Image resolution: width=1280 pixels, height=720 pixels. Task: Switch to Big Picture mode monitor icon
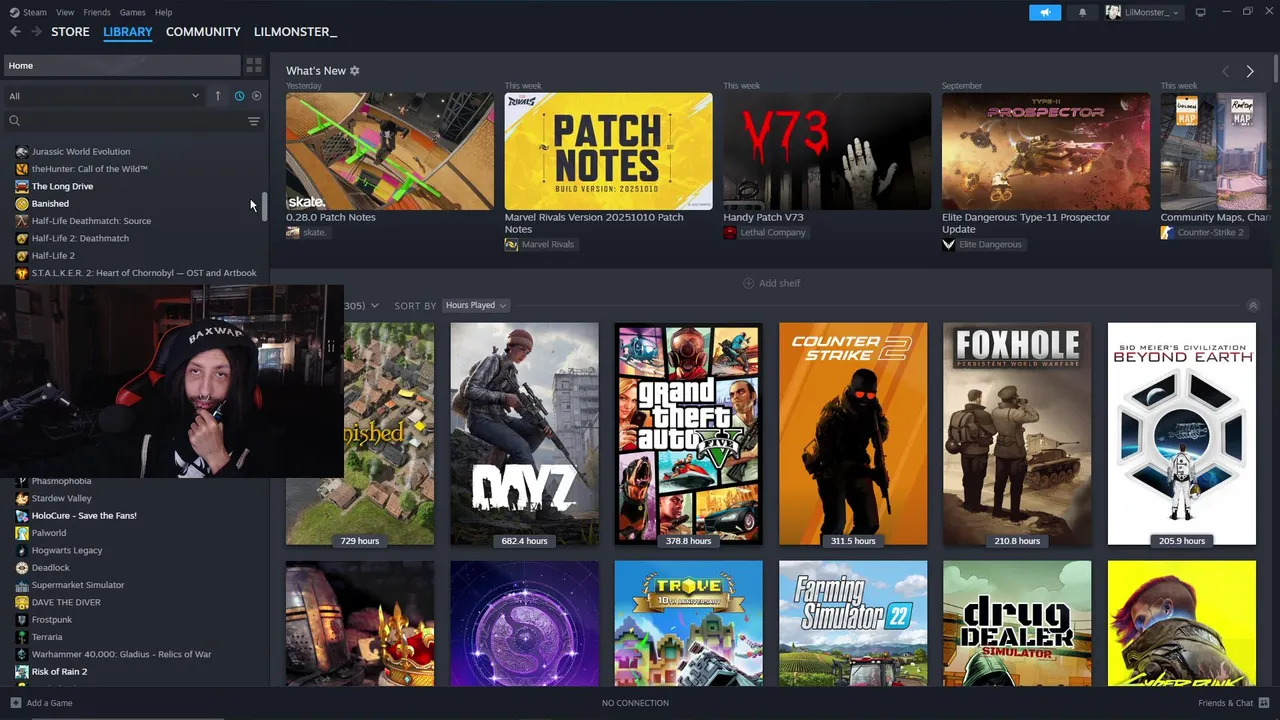point(1201,12)
